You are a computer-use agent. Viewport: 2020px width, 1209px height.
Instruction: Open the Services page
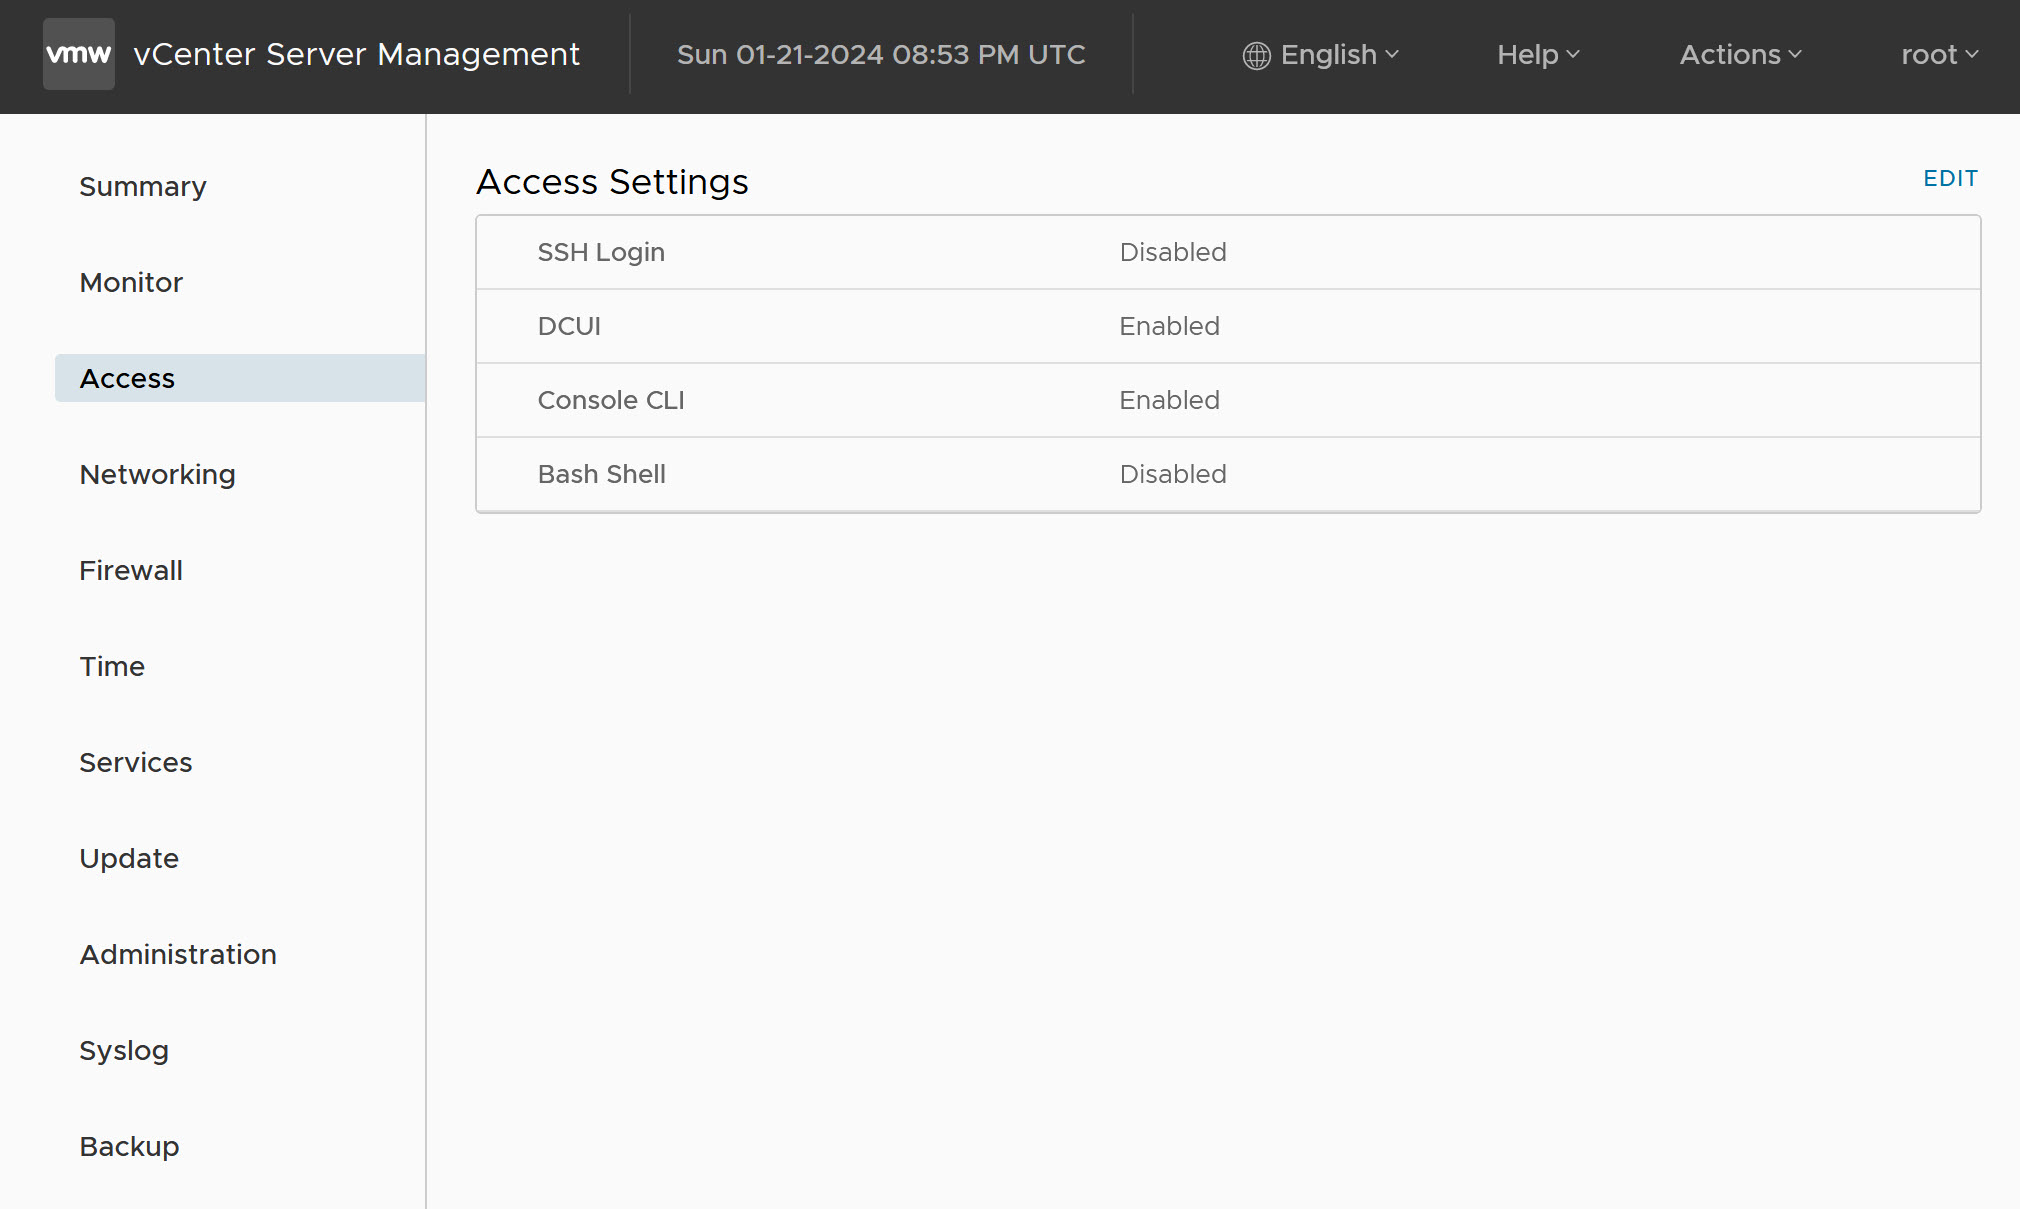pyautogui.click(x=136, y=762)
